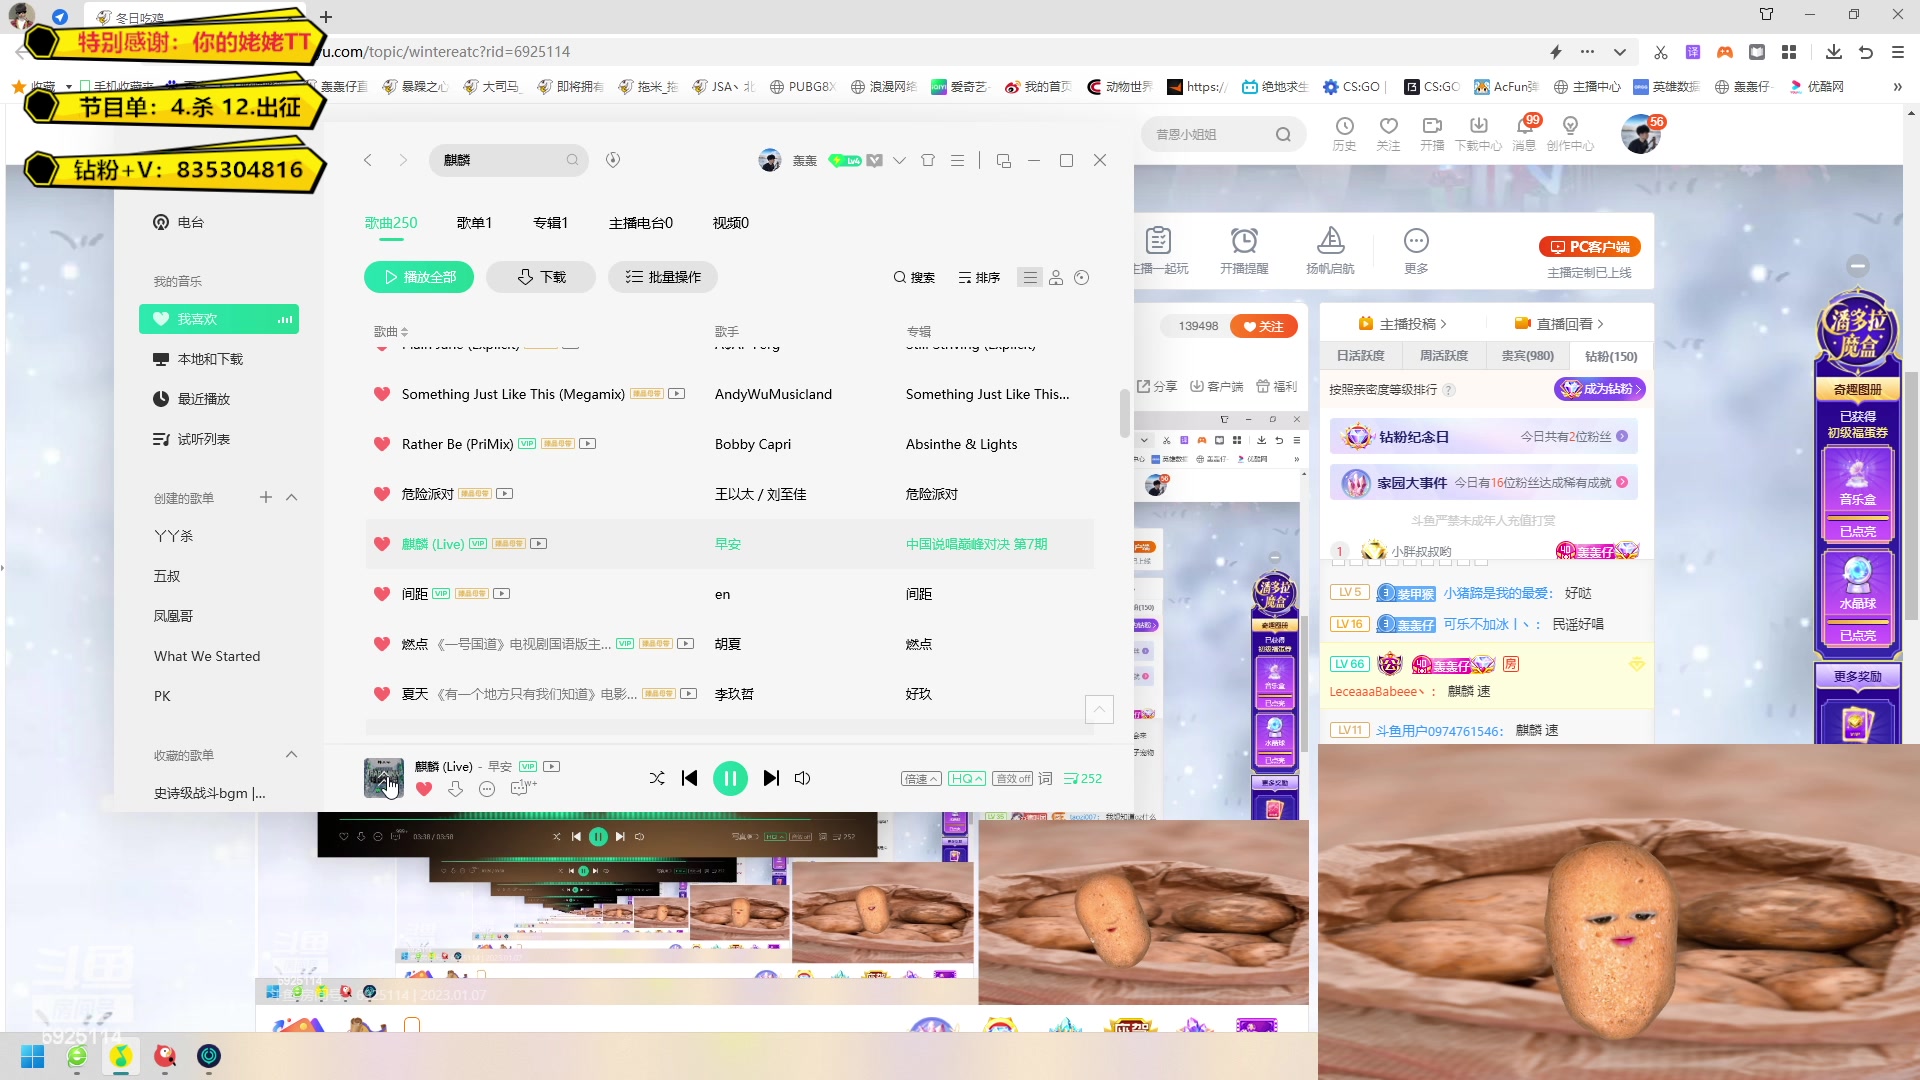Click the 批量操作 batch operation button

(663, 277)
